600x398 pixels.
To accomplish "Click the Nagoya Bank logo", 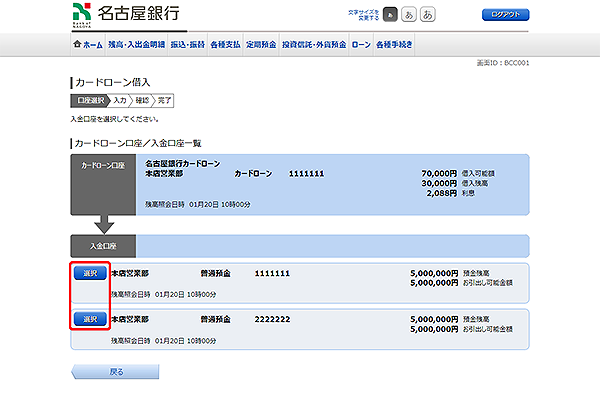I will (126, 15).
